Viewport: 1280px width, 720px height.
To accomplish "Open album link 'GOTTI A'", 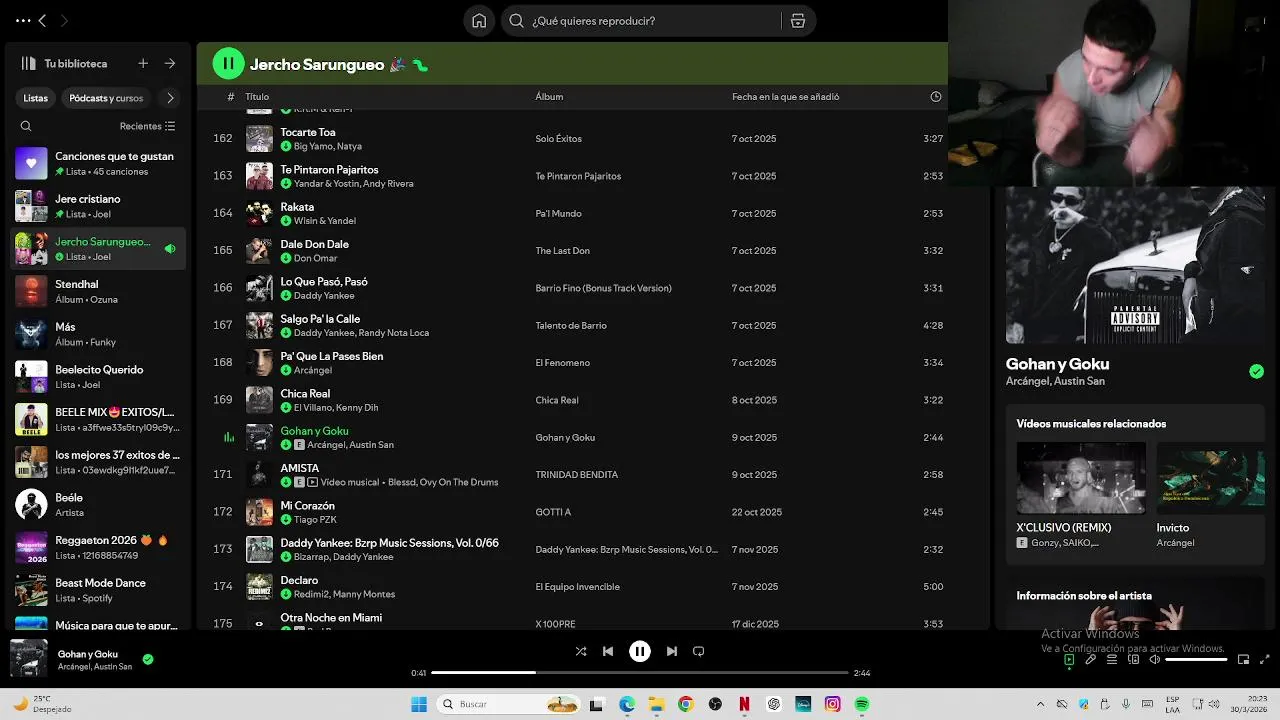I will point(553,512).
